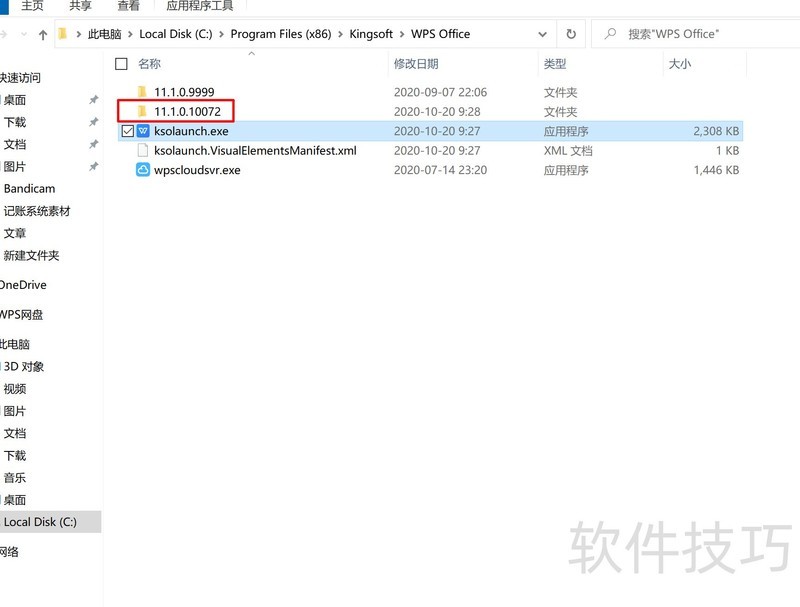Click Program Files (x86) breadcrumb

click(x=281, y=34)
